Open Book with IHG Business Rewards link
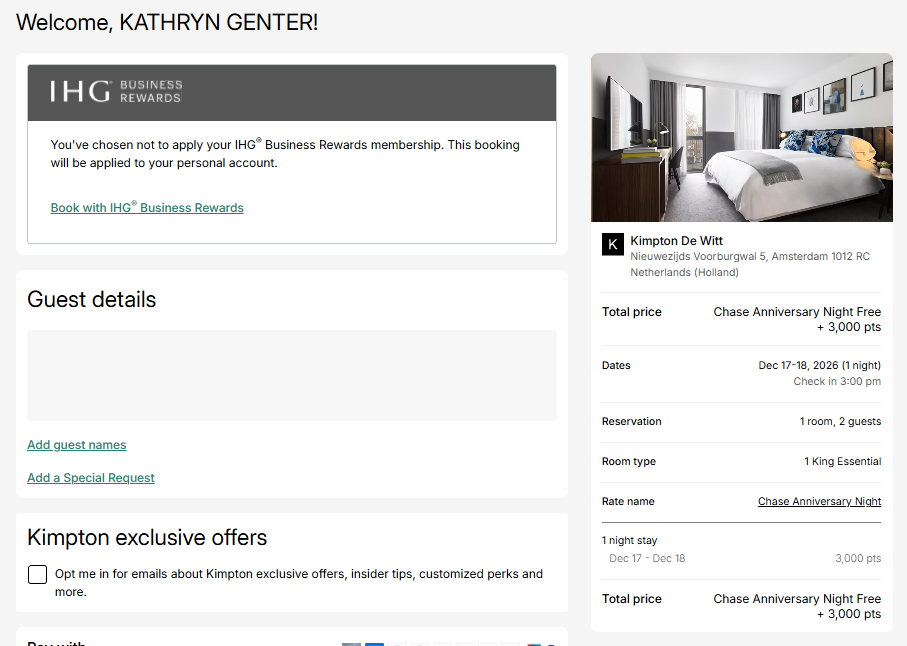Image resolution: width=907 pixels, height=646 pixels. [x=147, y=207]
